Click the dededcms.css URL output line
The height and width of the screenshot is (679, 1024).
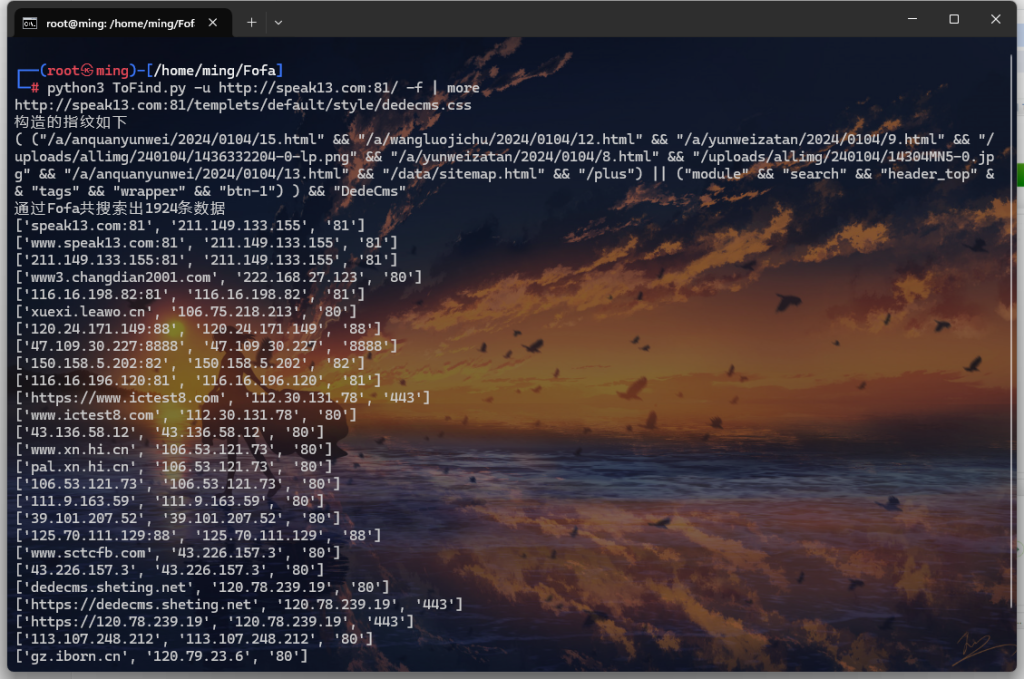pos(242,104)
